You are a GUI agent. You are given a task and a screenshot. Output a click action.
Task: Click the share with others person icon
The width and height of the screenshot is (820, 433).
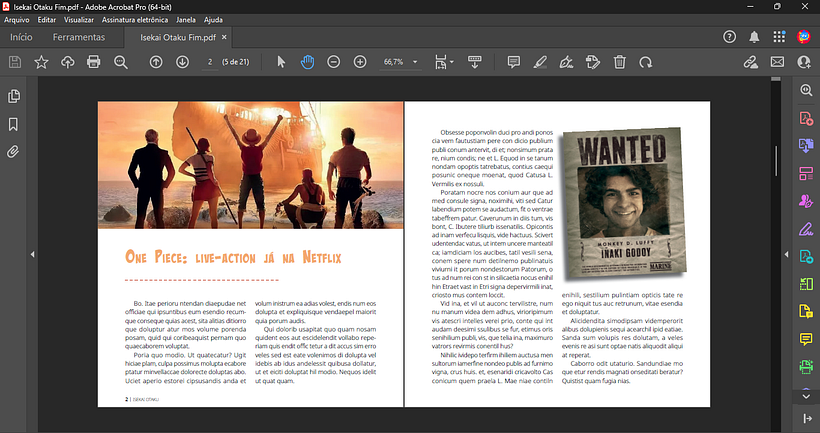[x=804, y=62]
